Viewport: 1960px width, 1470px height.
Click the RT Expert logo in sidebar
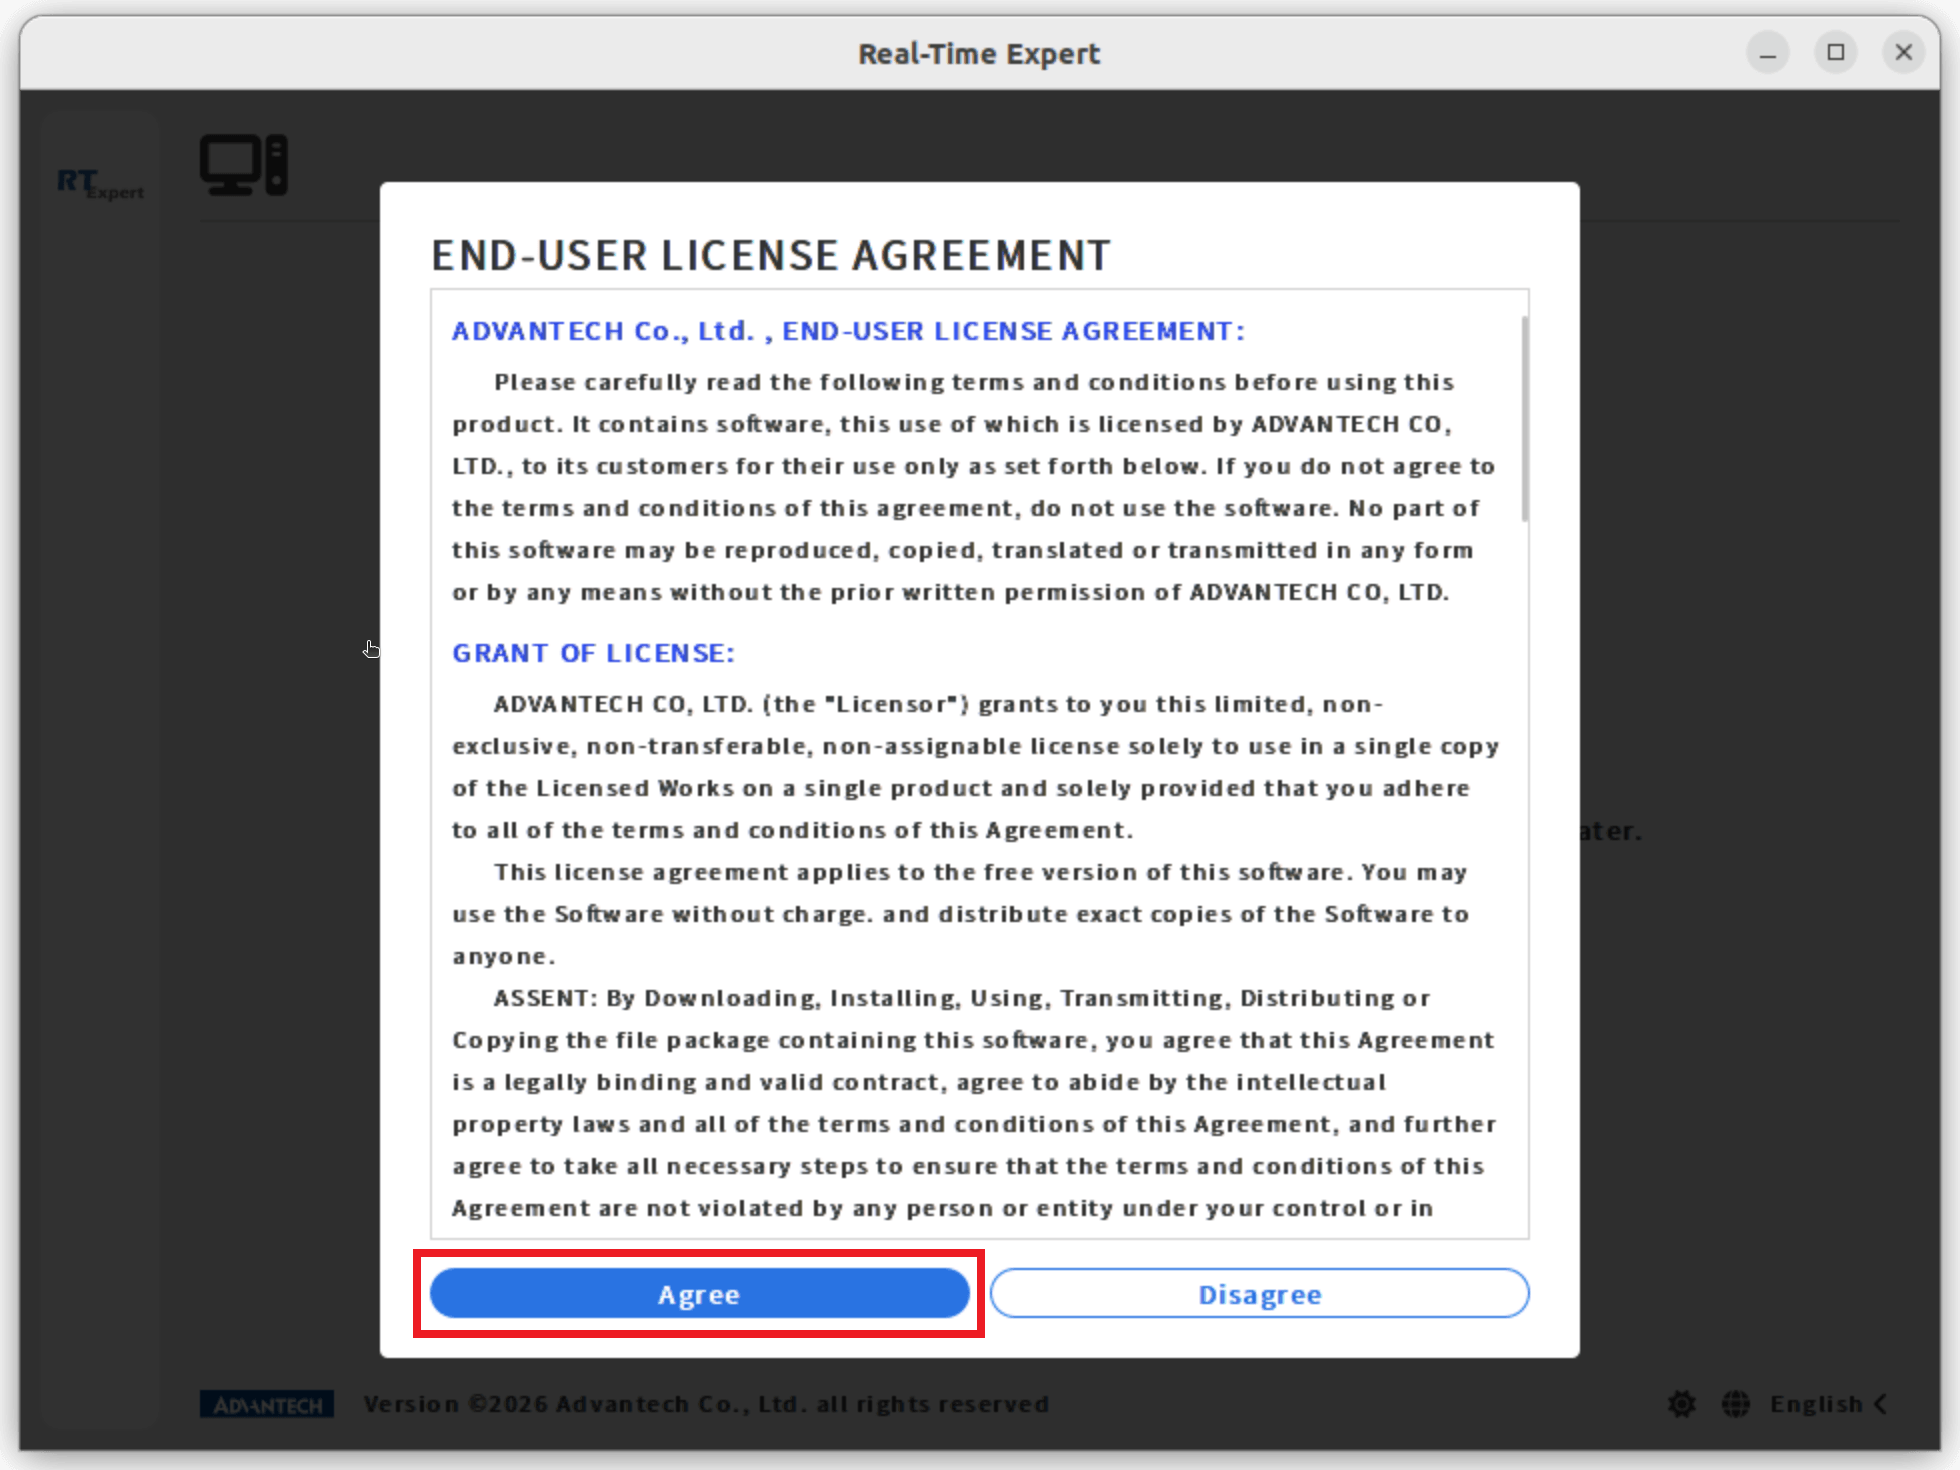click(x=100, y=184)
